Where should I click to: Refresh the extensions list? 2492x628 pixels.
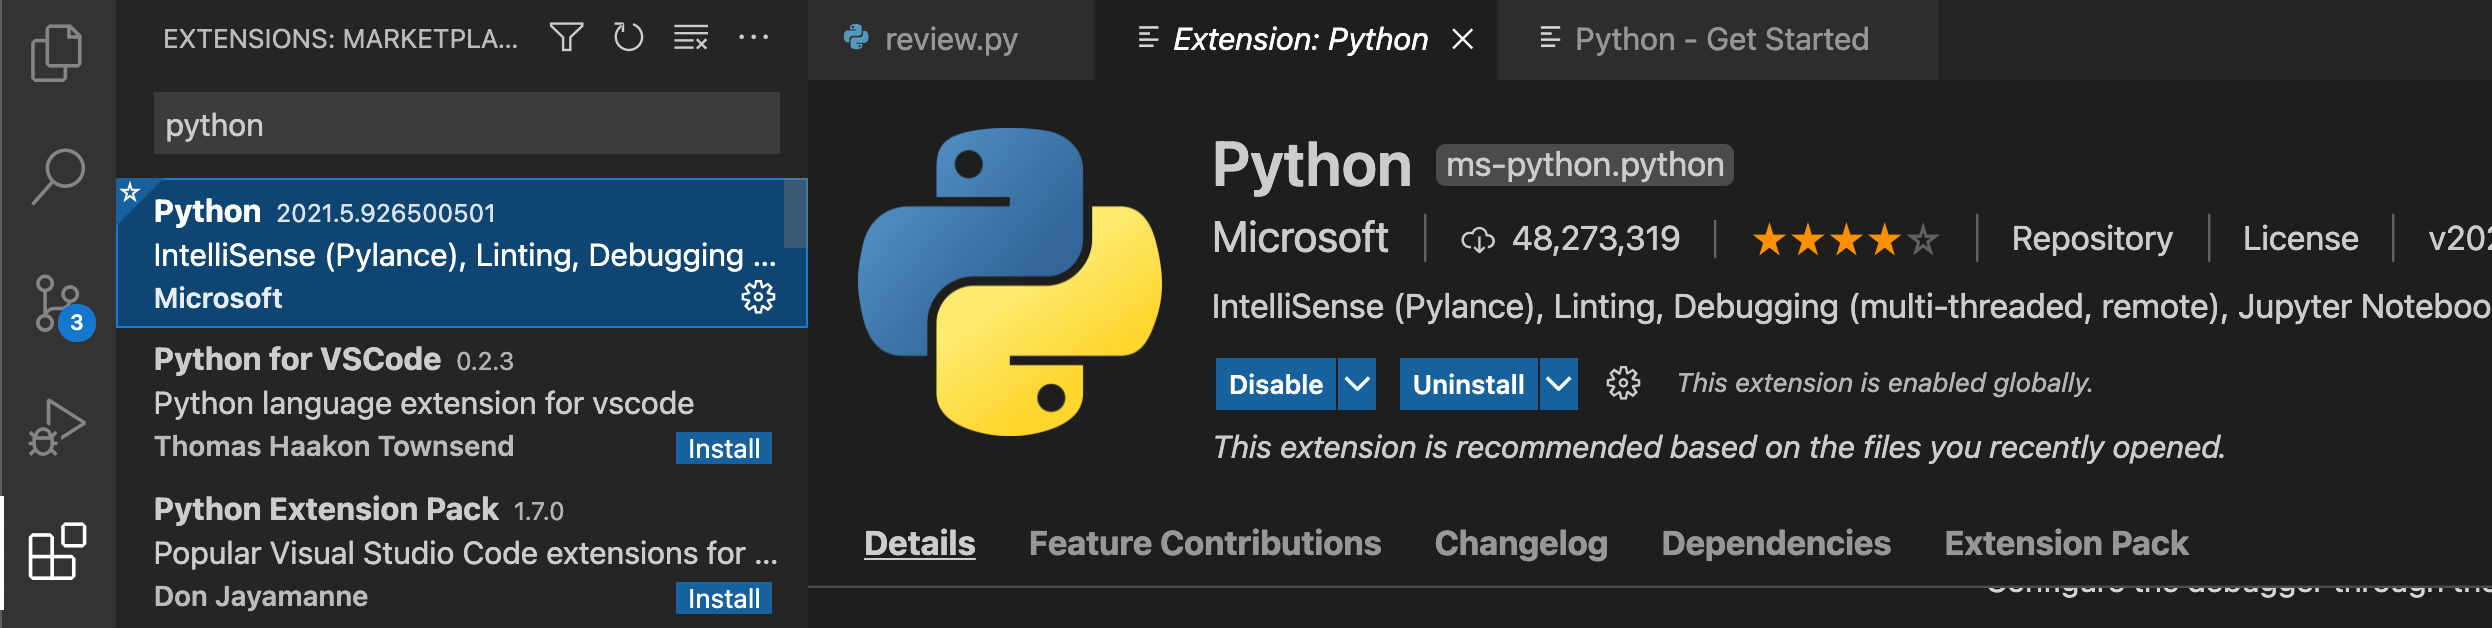pos(628,38)
